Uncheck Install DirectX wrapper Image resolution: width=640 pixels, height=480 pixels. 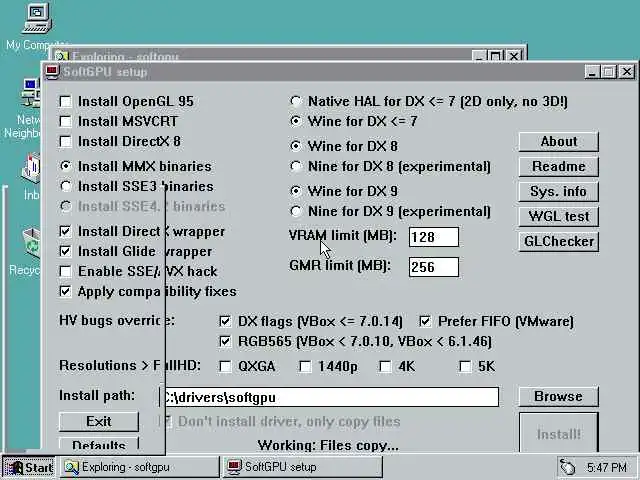pyautogui.click(x=65, y=231)
